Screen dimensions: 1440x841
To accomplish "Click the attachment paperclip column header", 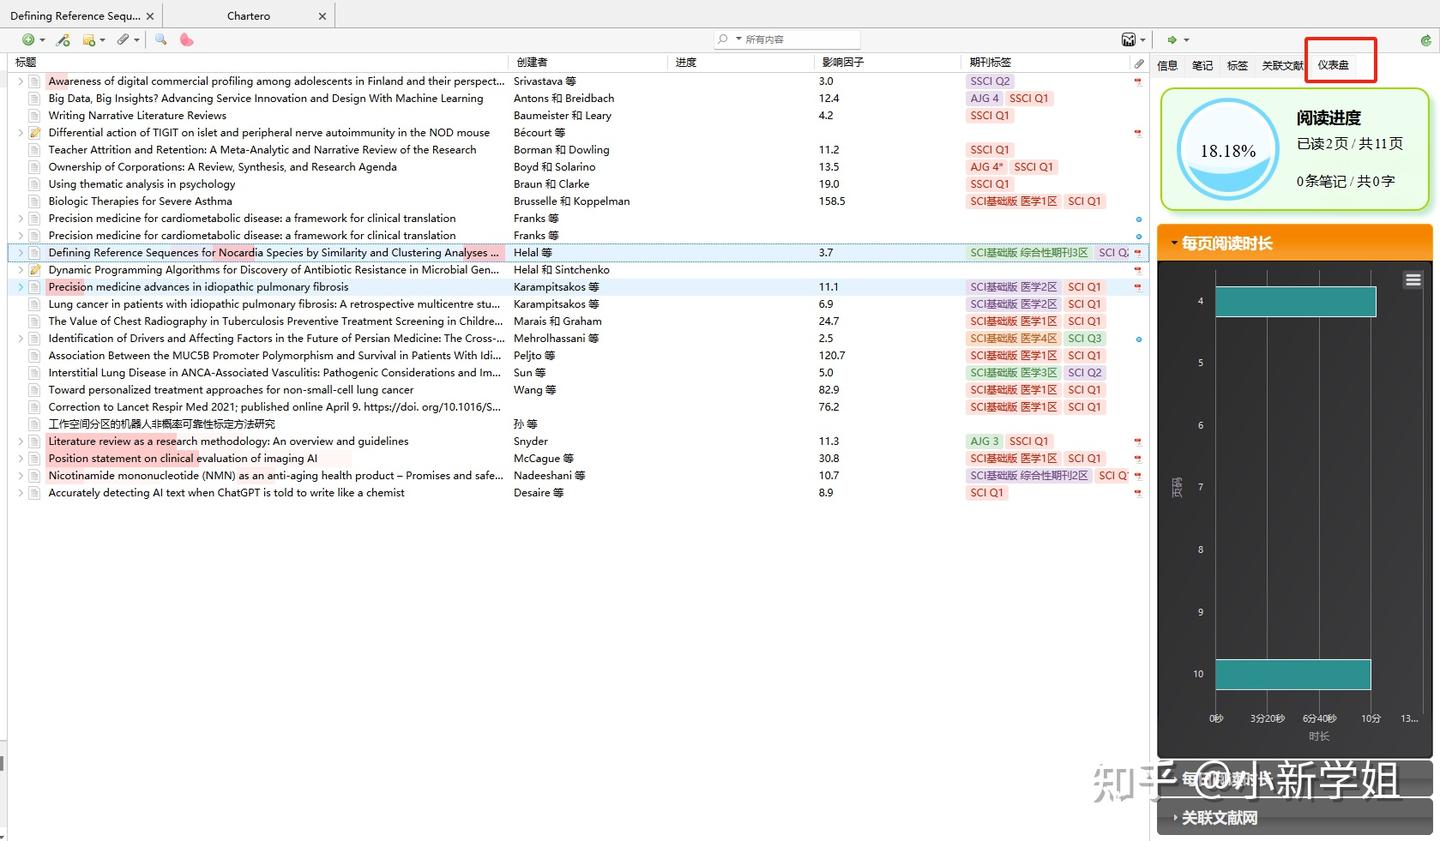I will click(1139, 63).
